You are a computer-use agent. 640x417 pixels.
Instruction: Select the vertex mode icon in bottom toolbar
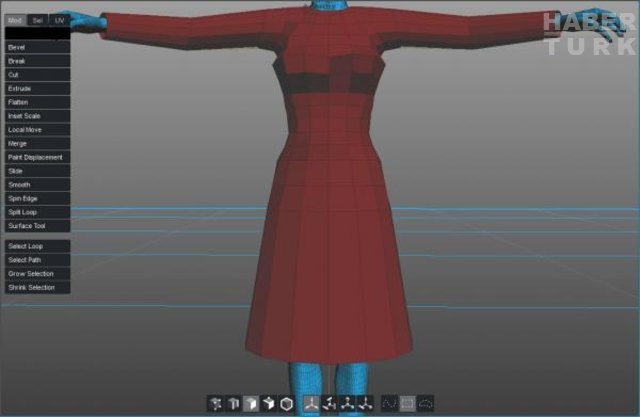click(215, 403)
